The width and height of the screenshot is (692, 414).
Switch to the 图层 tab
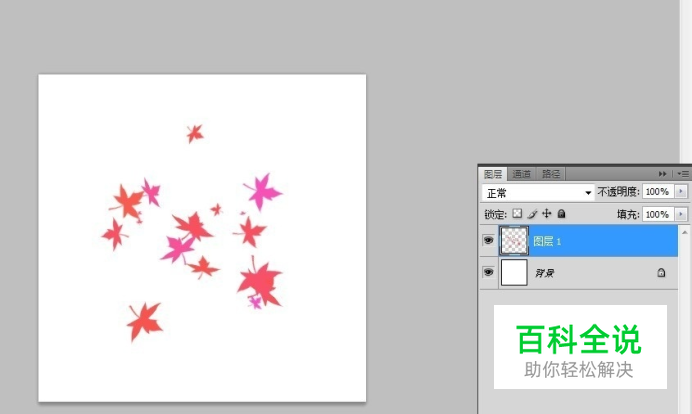click(493, 174)
